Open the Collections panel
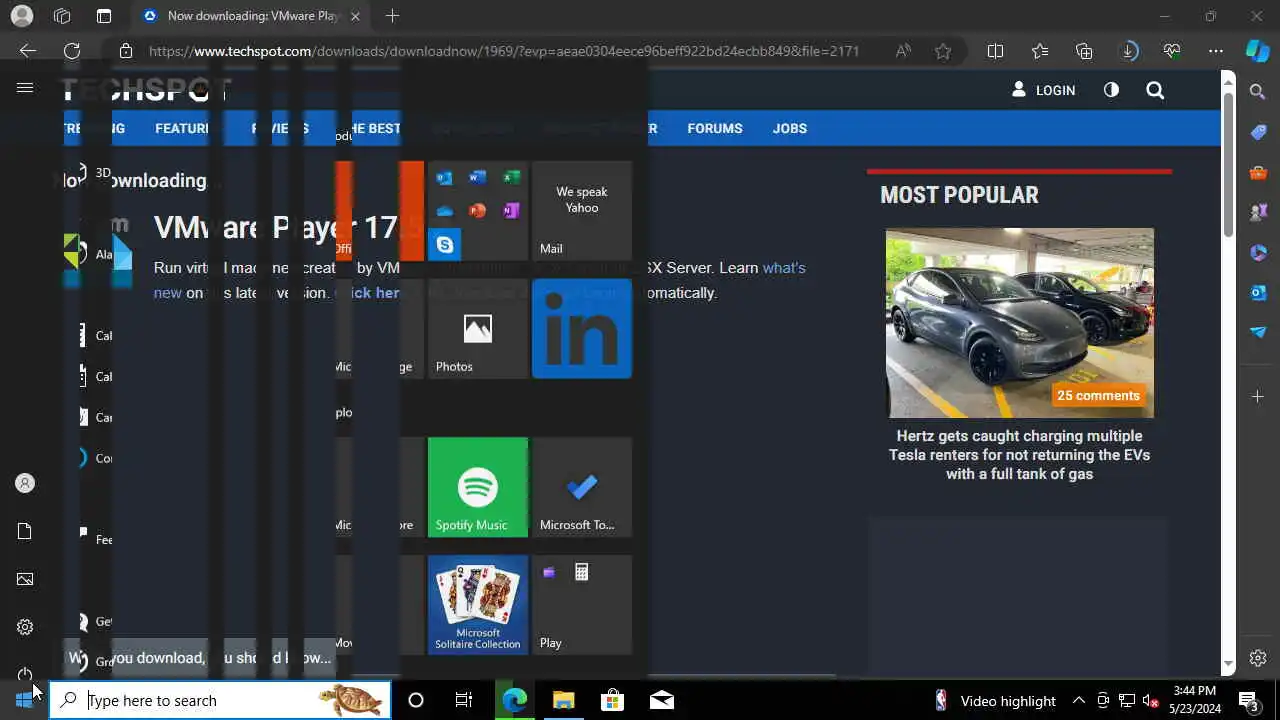This screenshot has height=720, width=1280. [1084, 51]
